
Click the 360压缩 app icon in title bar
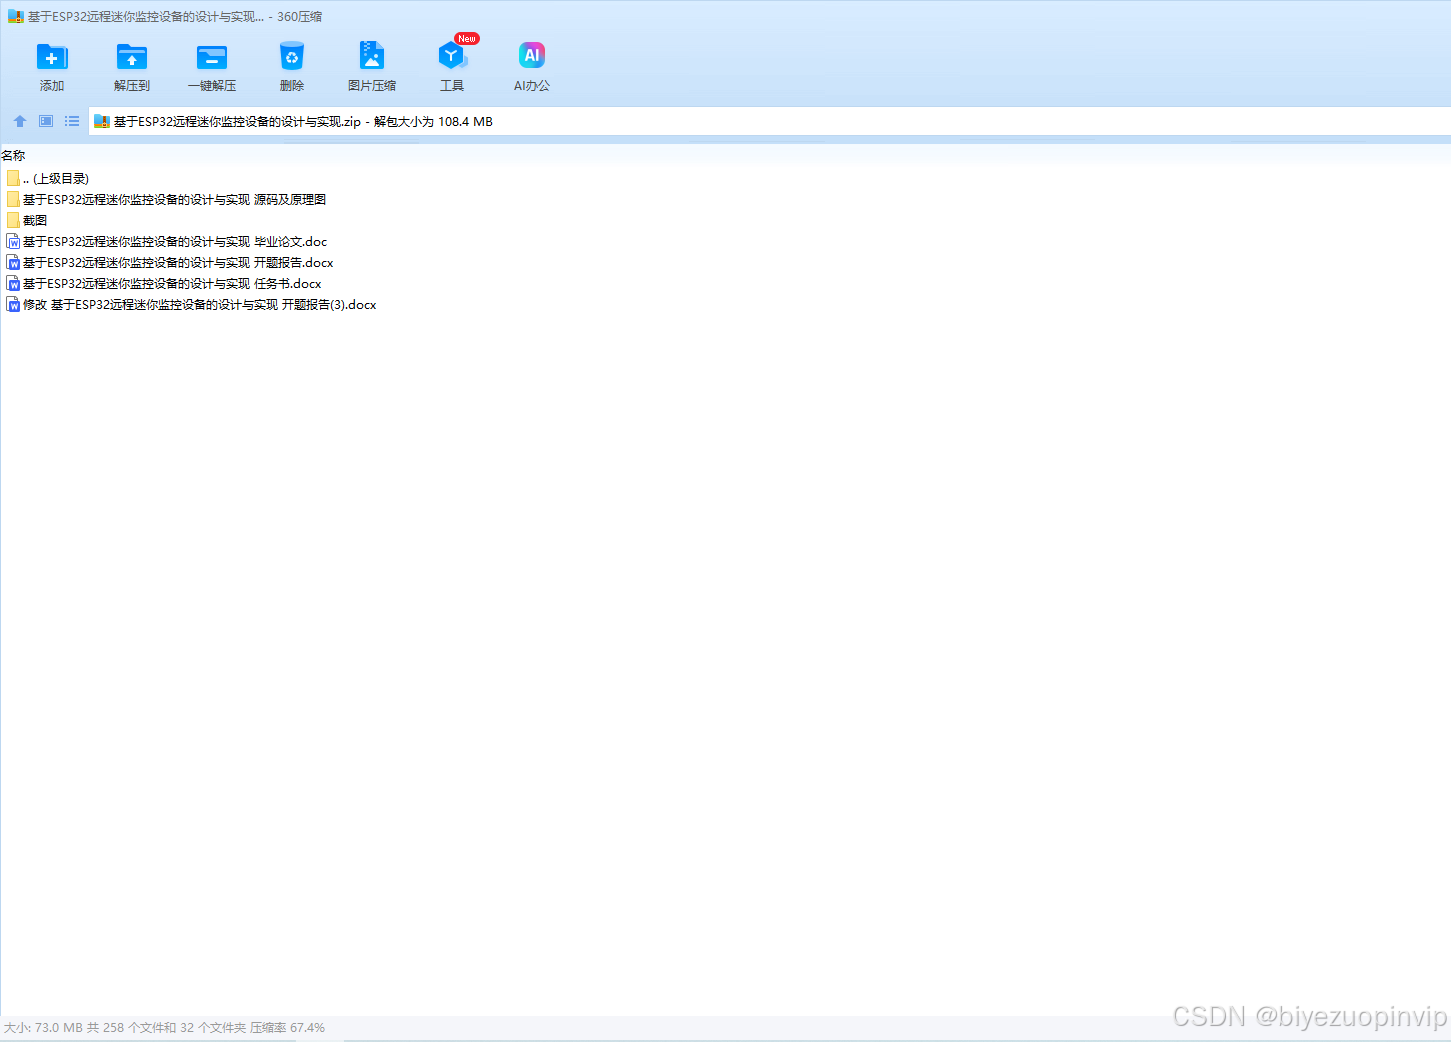[15, 17]
